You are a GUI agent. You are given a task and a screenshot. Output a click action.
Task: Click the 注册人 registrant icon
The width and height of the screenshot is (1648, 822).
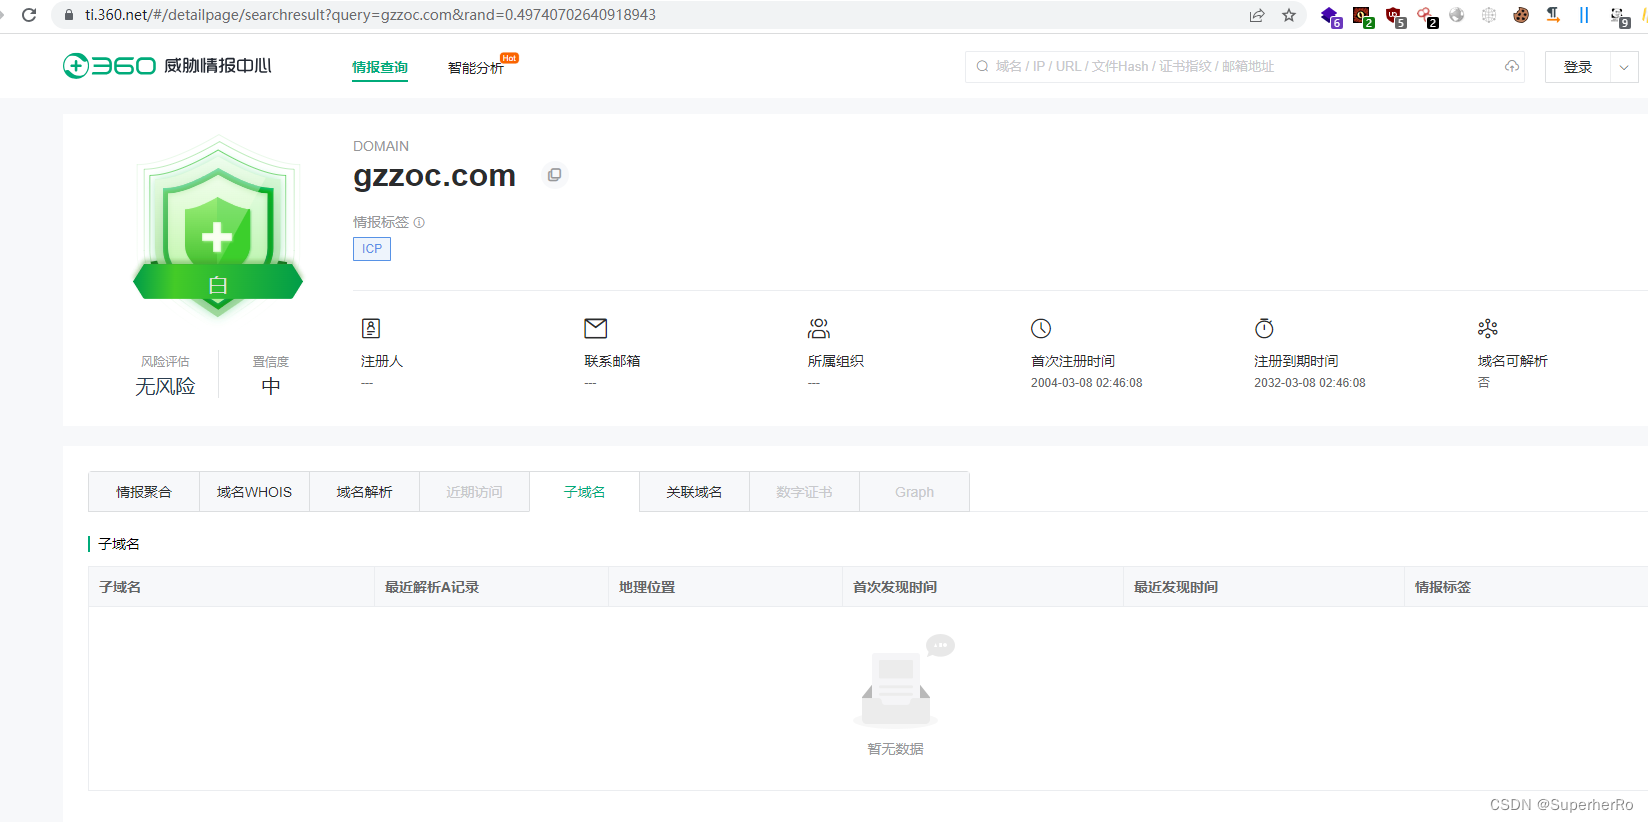[371, 328]
